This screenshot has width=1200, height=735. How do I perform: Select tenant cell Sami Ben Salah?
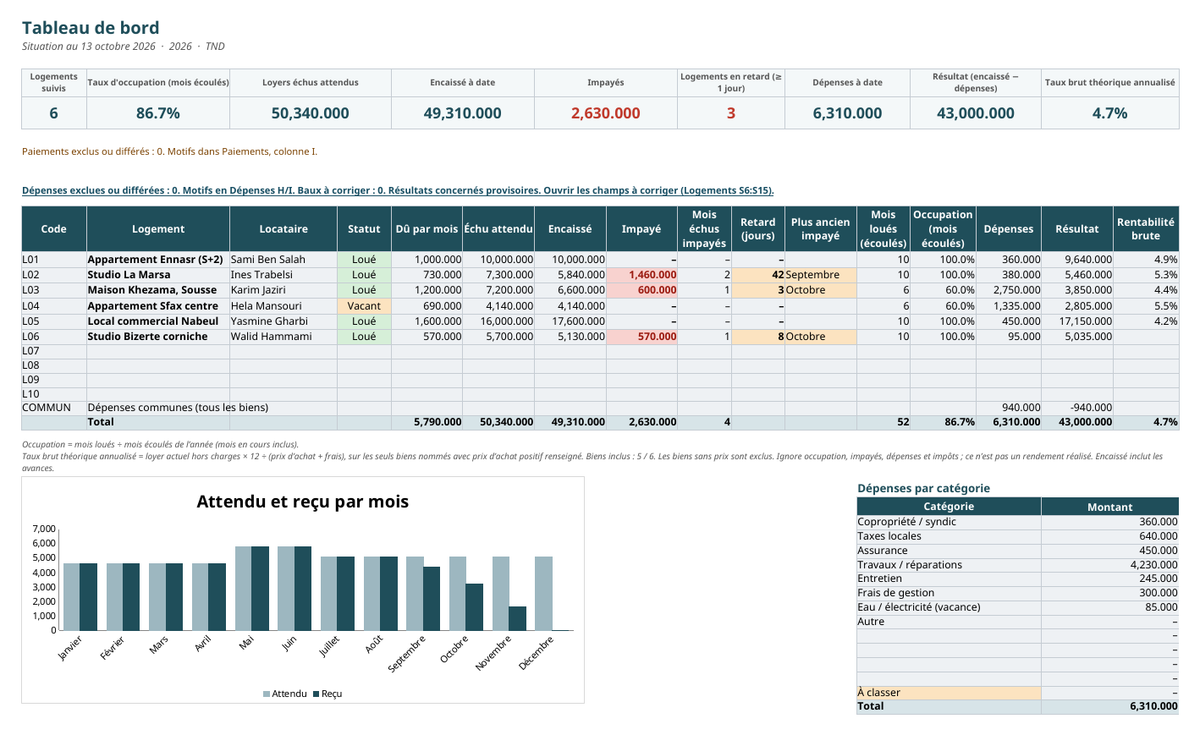(x=283, y=259)
